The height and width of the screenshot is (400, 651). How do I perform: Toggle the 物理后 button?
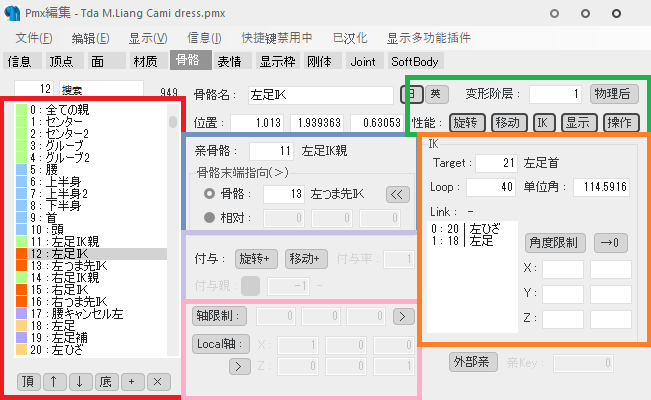[612, 94]
